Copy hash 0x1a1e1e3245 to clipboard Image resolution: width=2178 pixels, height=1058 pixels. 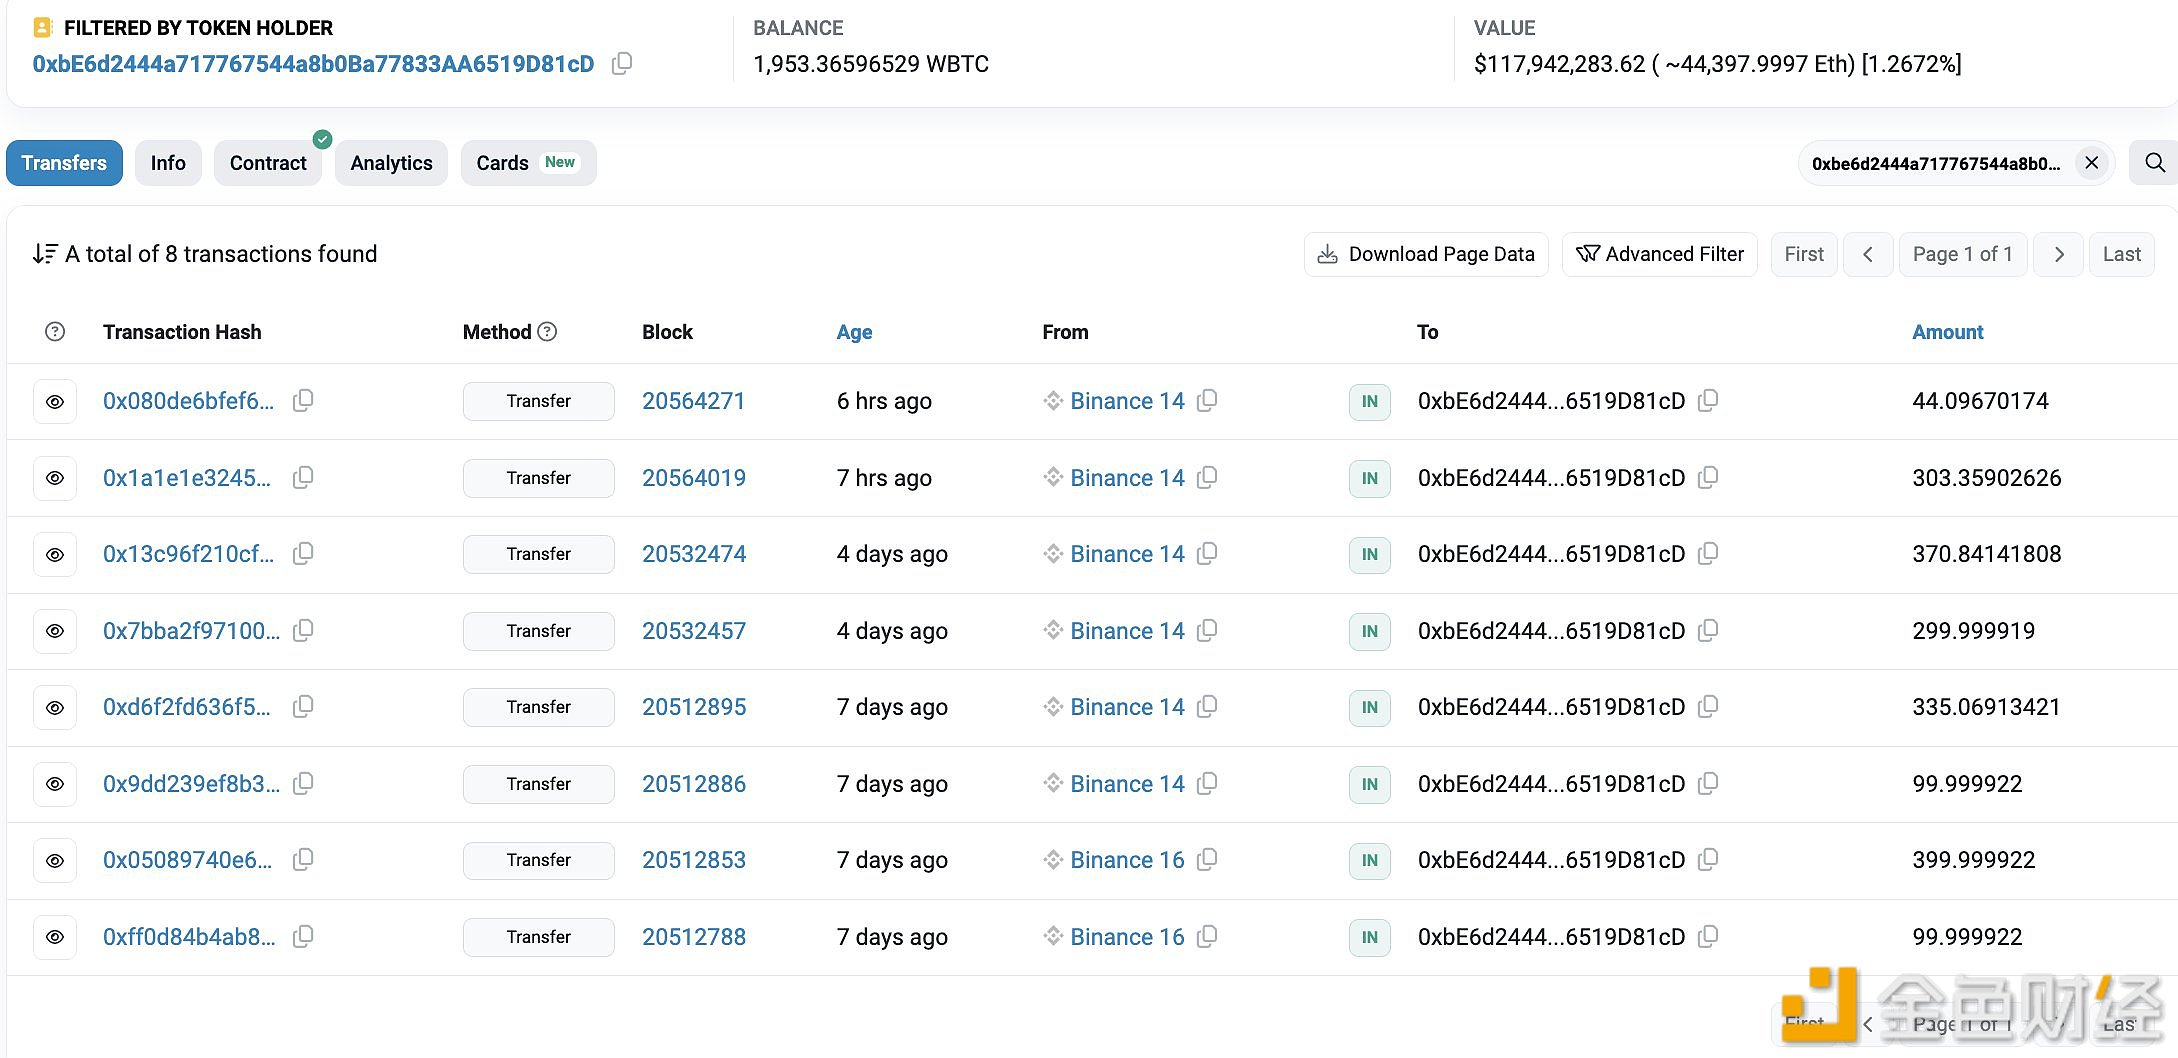pyautogui.click(x=303, y=478)
